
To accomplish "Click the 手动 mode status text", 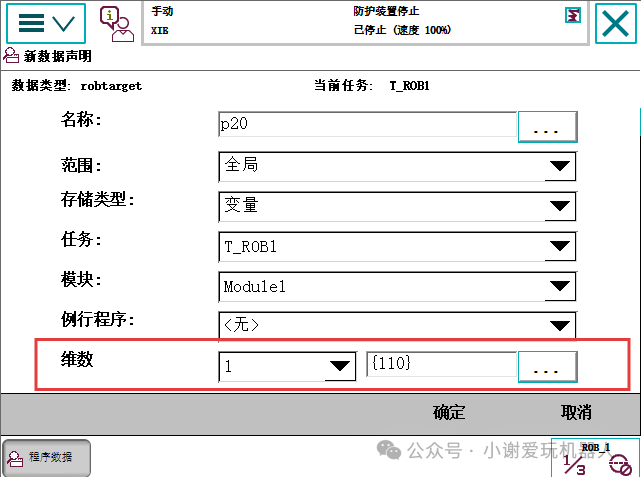I will click(x=162, y=11).
